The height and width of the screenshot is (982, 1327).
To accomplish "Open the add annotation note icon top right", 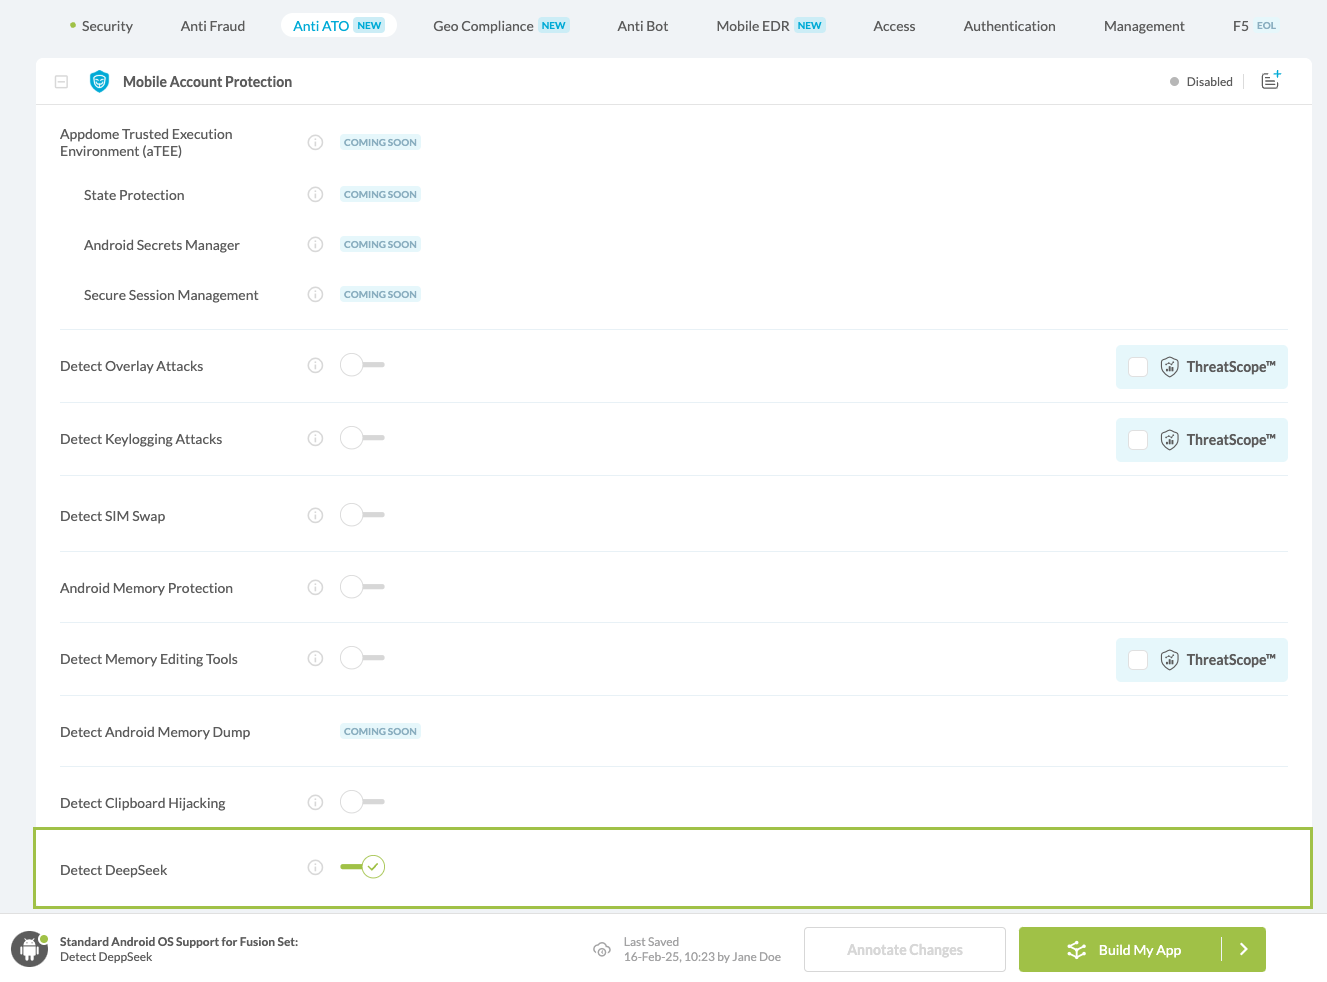I will tap(1270, 80).
